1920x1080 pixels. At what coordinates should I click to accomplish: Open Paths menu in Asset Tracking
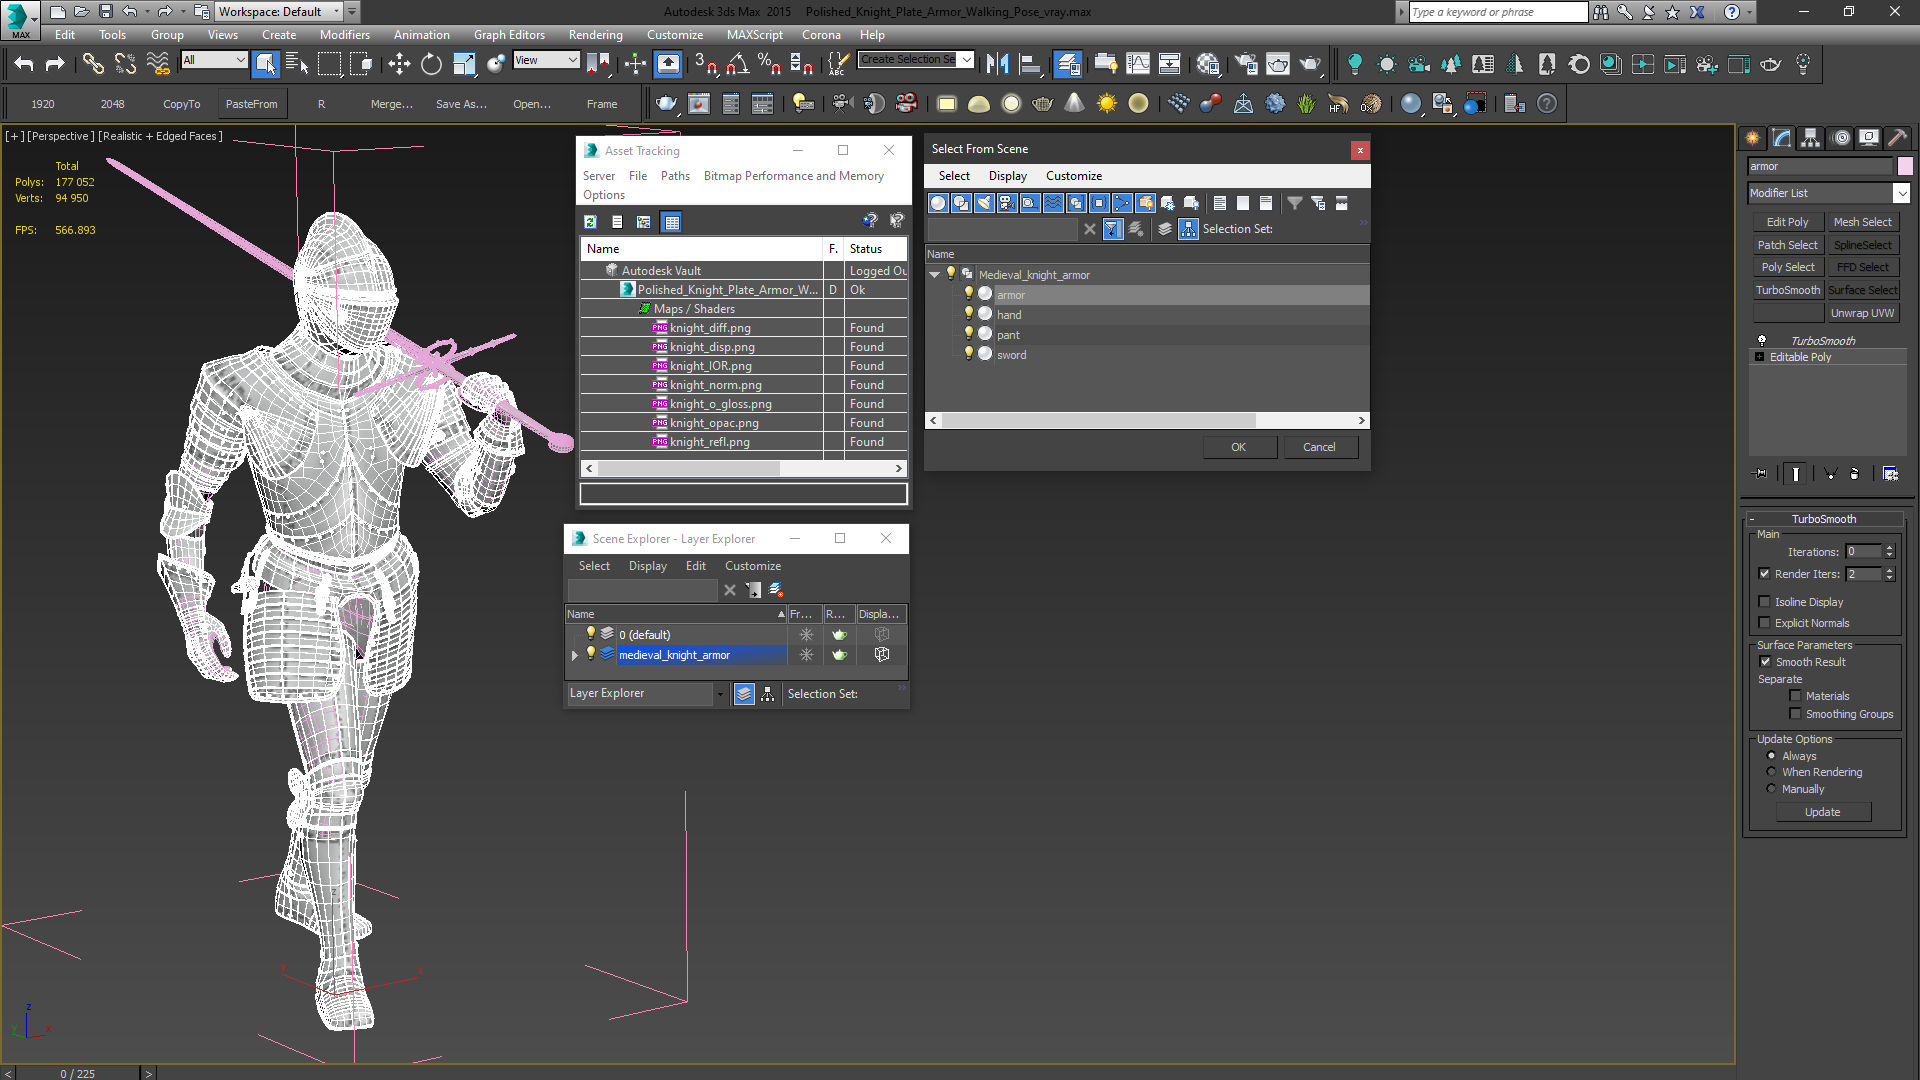tap(675, 176)
